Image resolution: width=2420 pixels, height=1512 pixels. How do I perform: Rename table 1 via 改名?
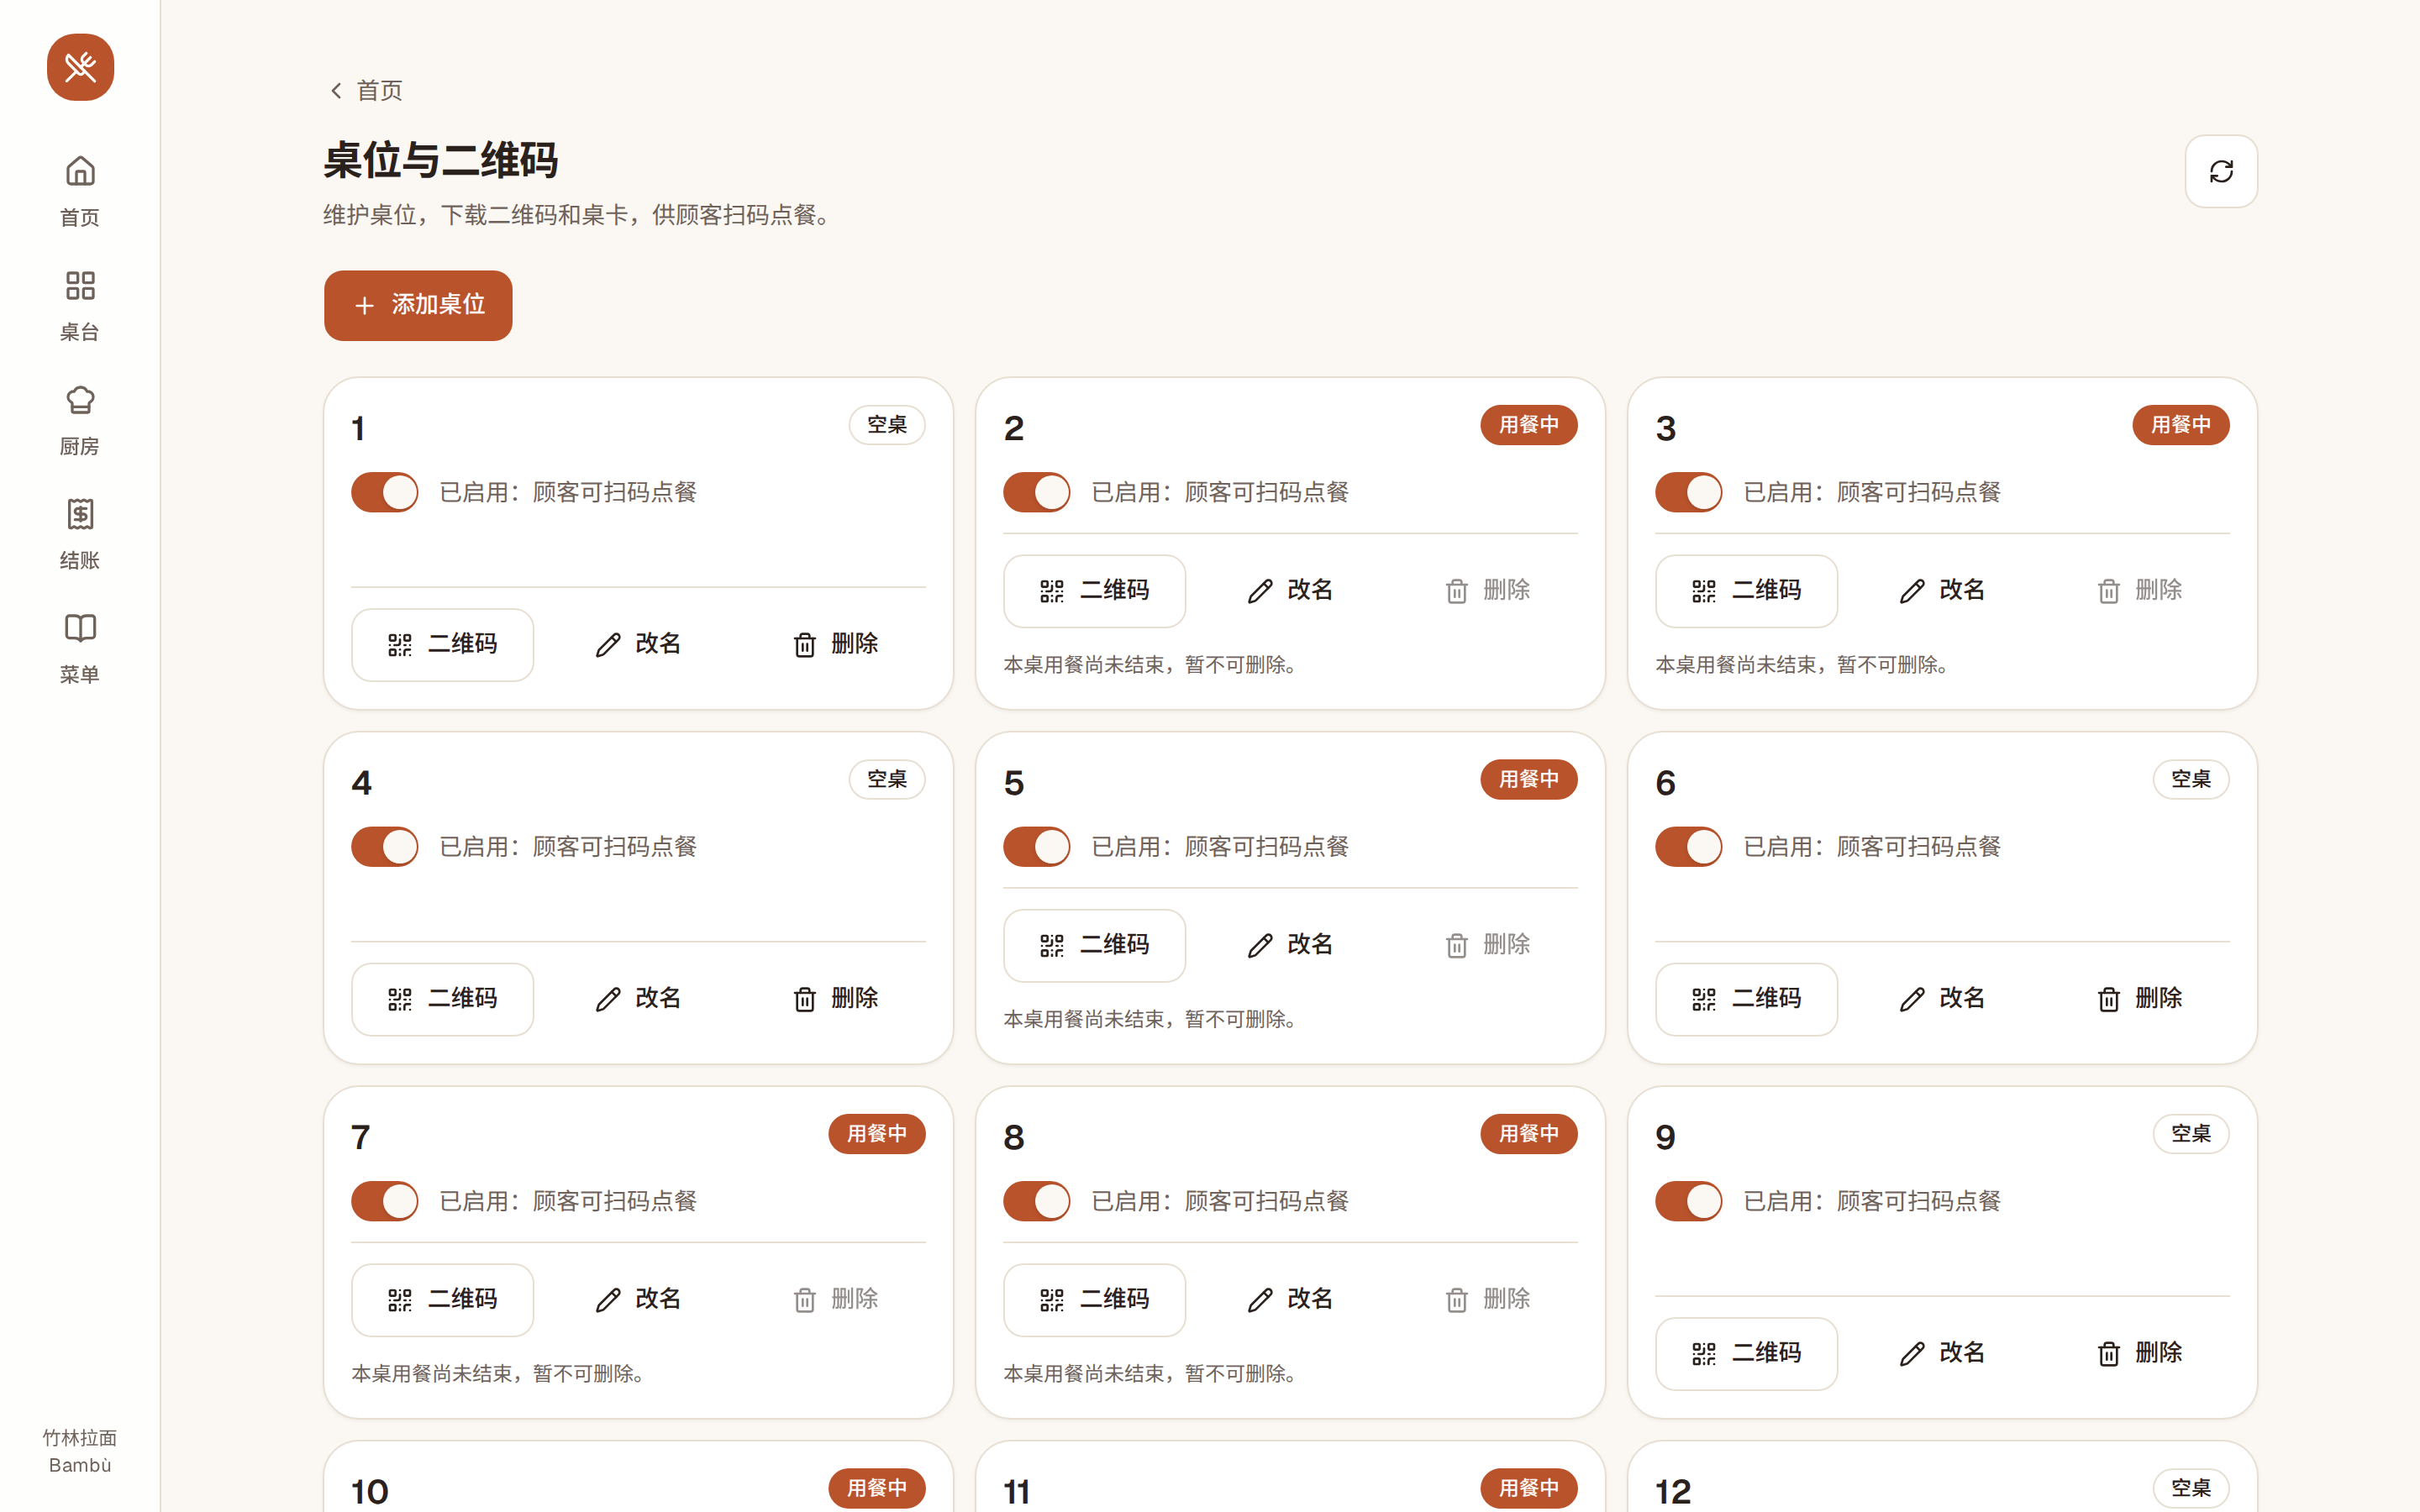pos(638,645)
